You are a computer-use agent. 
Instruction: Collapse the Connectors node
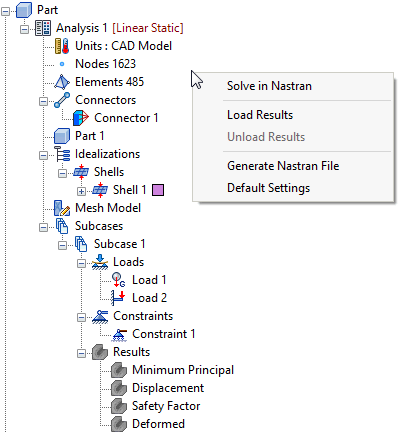pyautogui.click(x=43, y=101)
